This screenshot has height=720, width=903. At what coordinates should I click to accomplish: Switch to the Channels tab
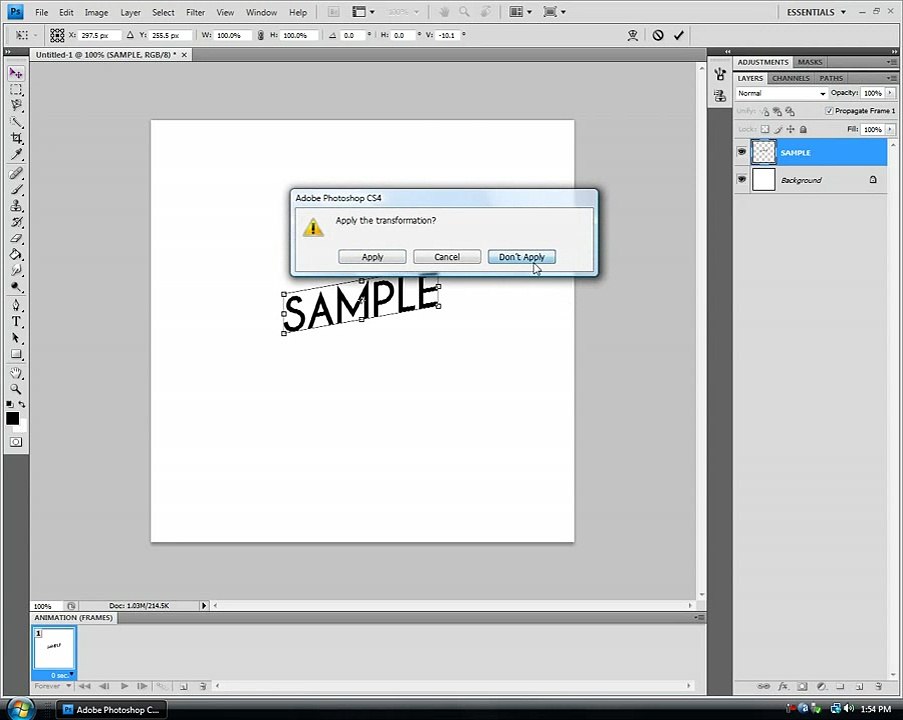pos(791,78)
